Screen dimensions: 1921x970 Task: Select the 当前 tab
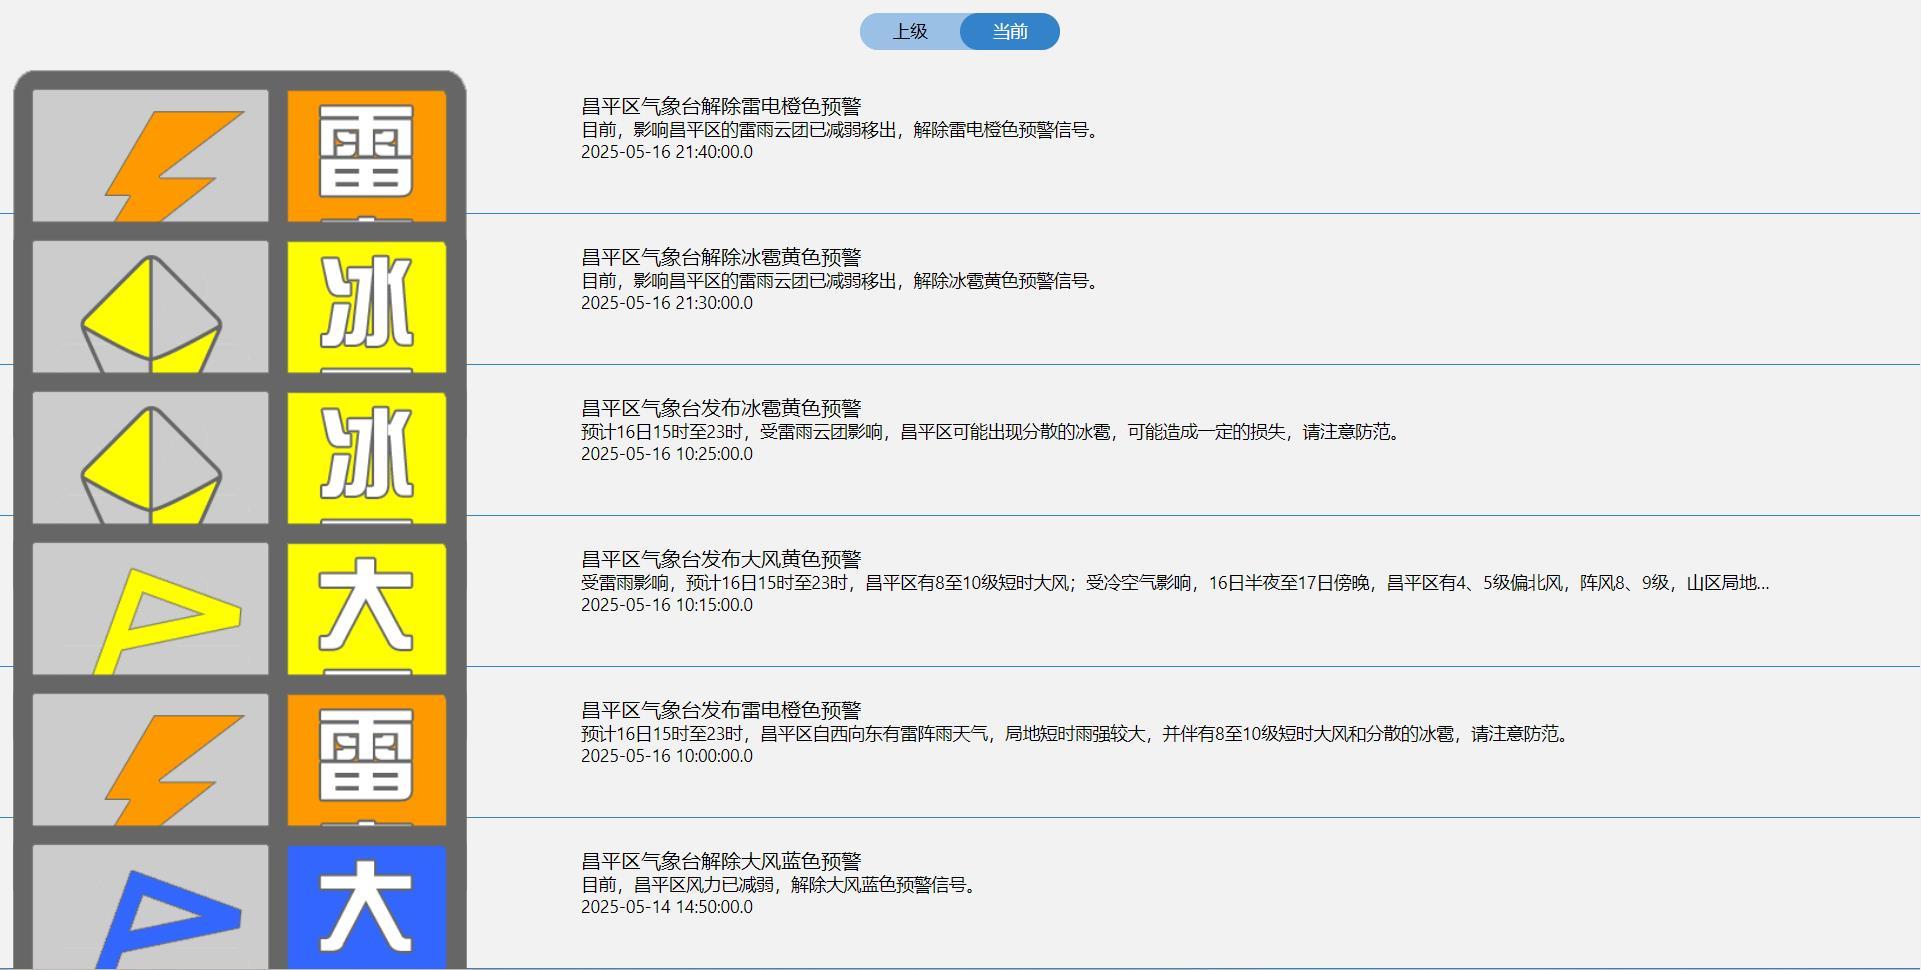(1010, 31)
